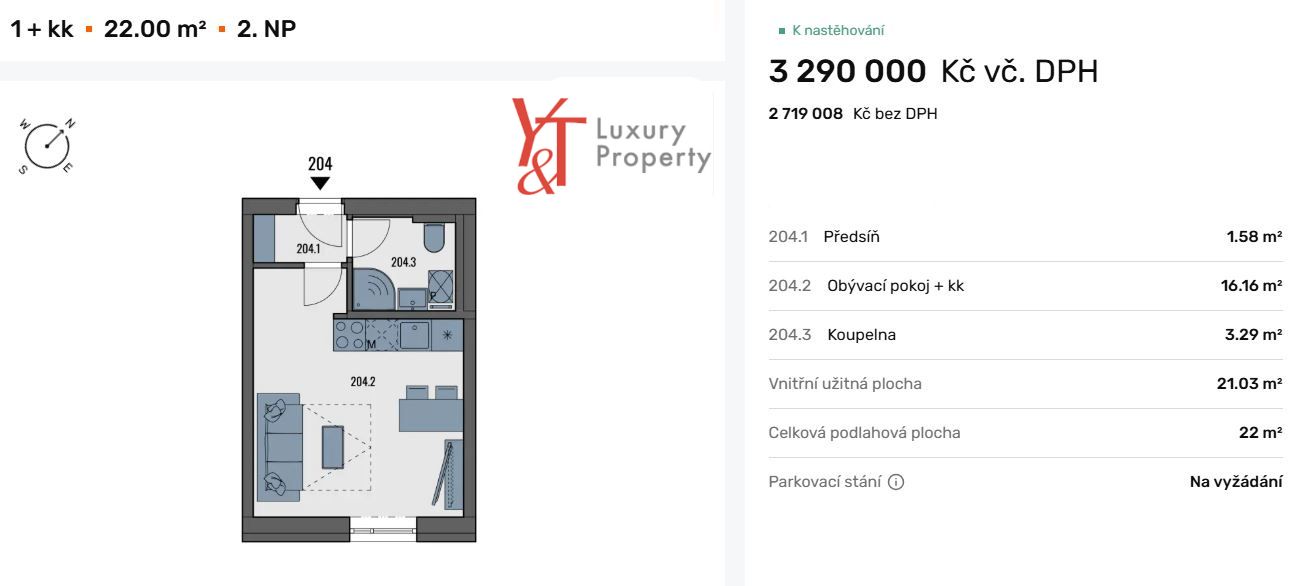Click the 204.1 Předsíň row
Image resolution: width=1299 pixels, height=586 pixels.
(1025, 237)
